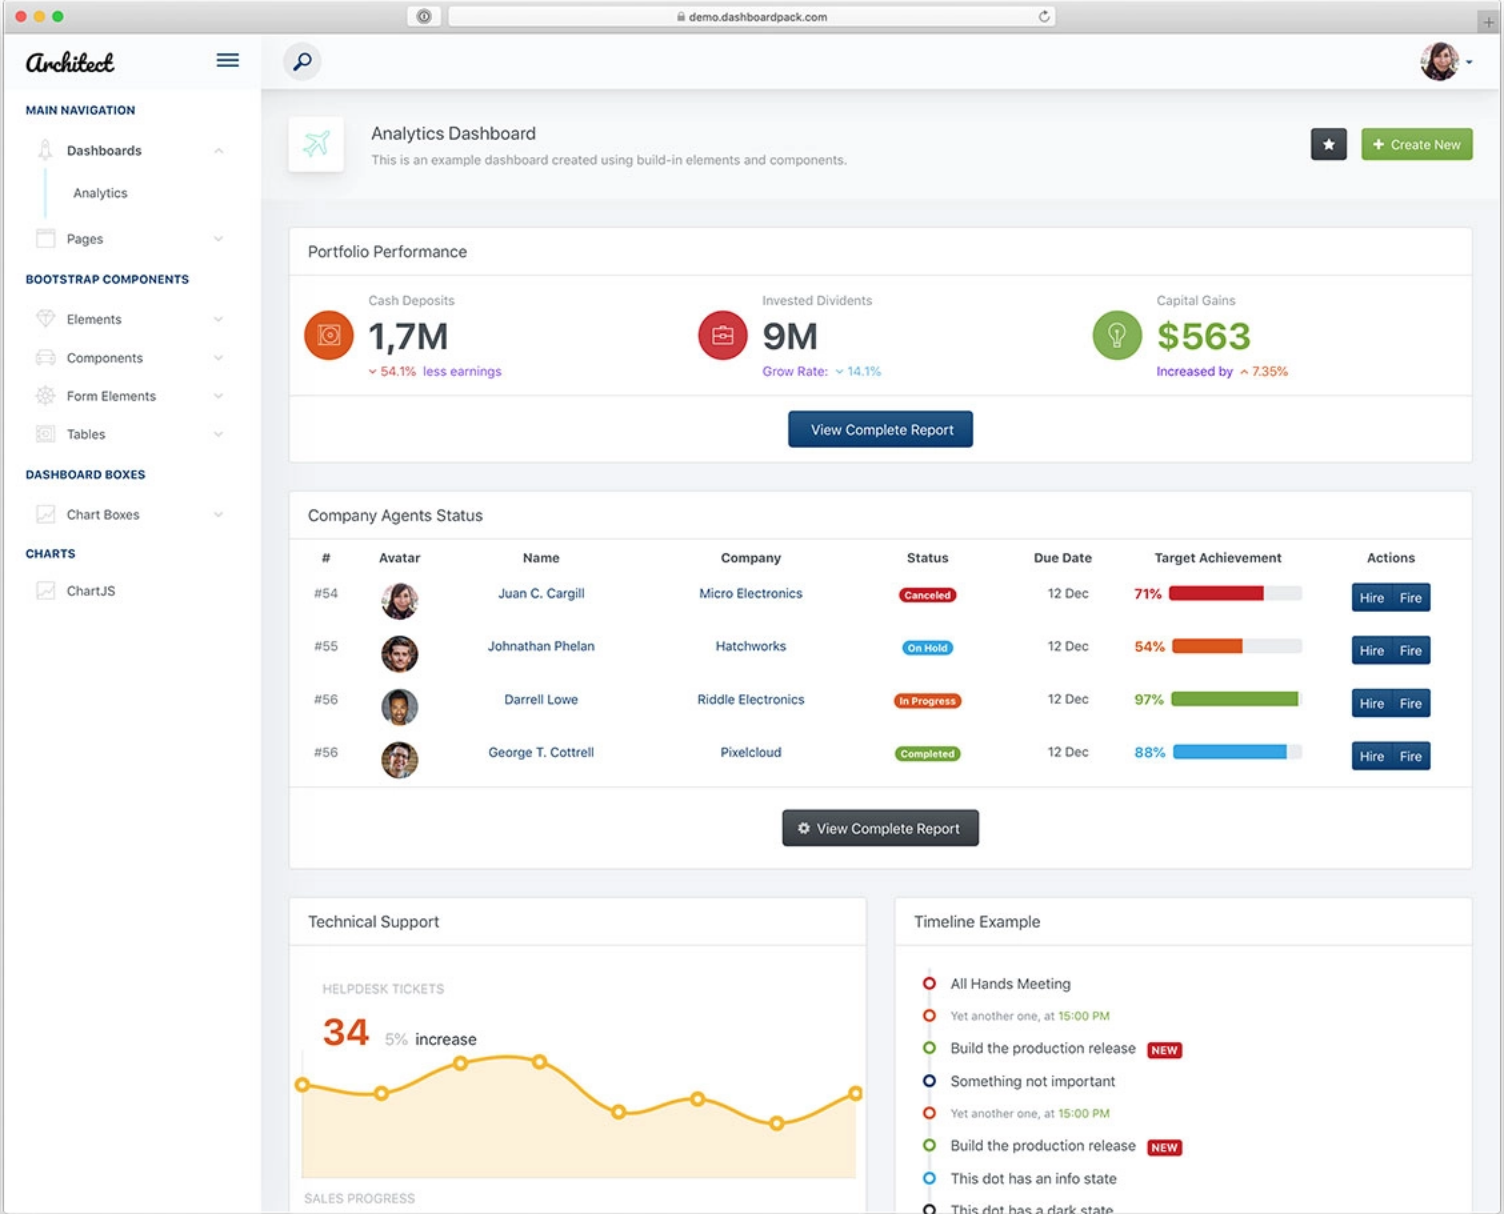Open the search magnifier icon

point(302,62)
